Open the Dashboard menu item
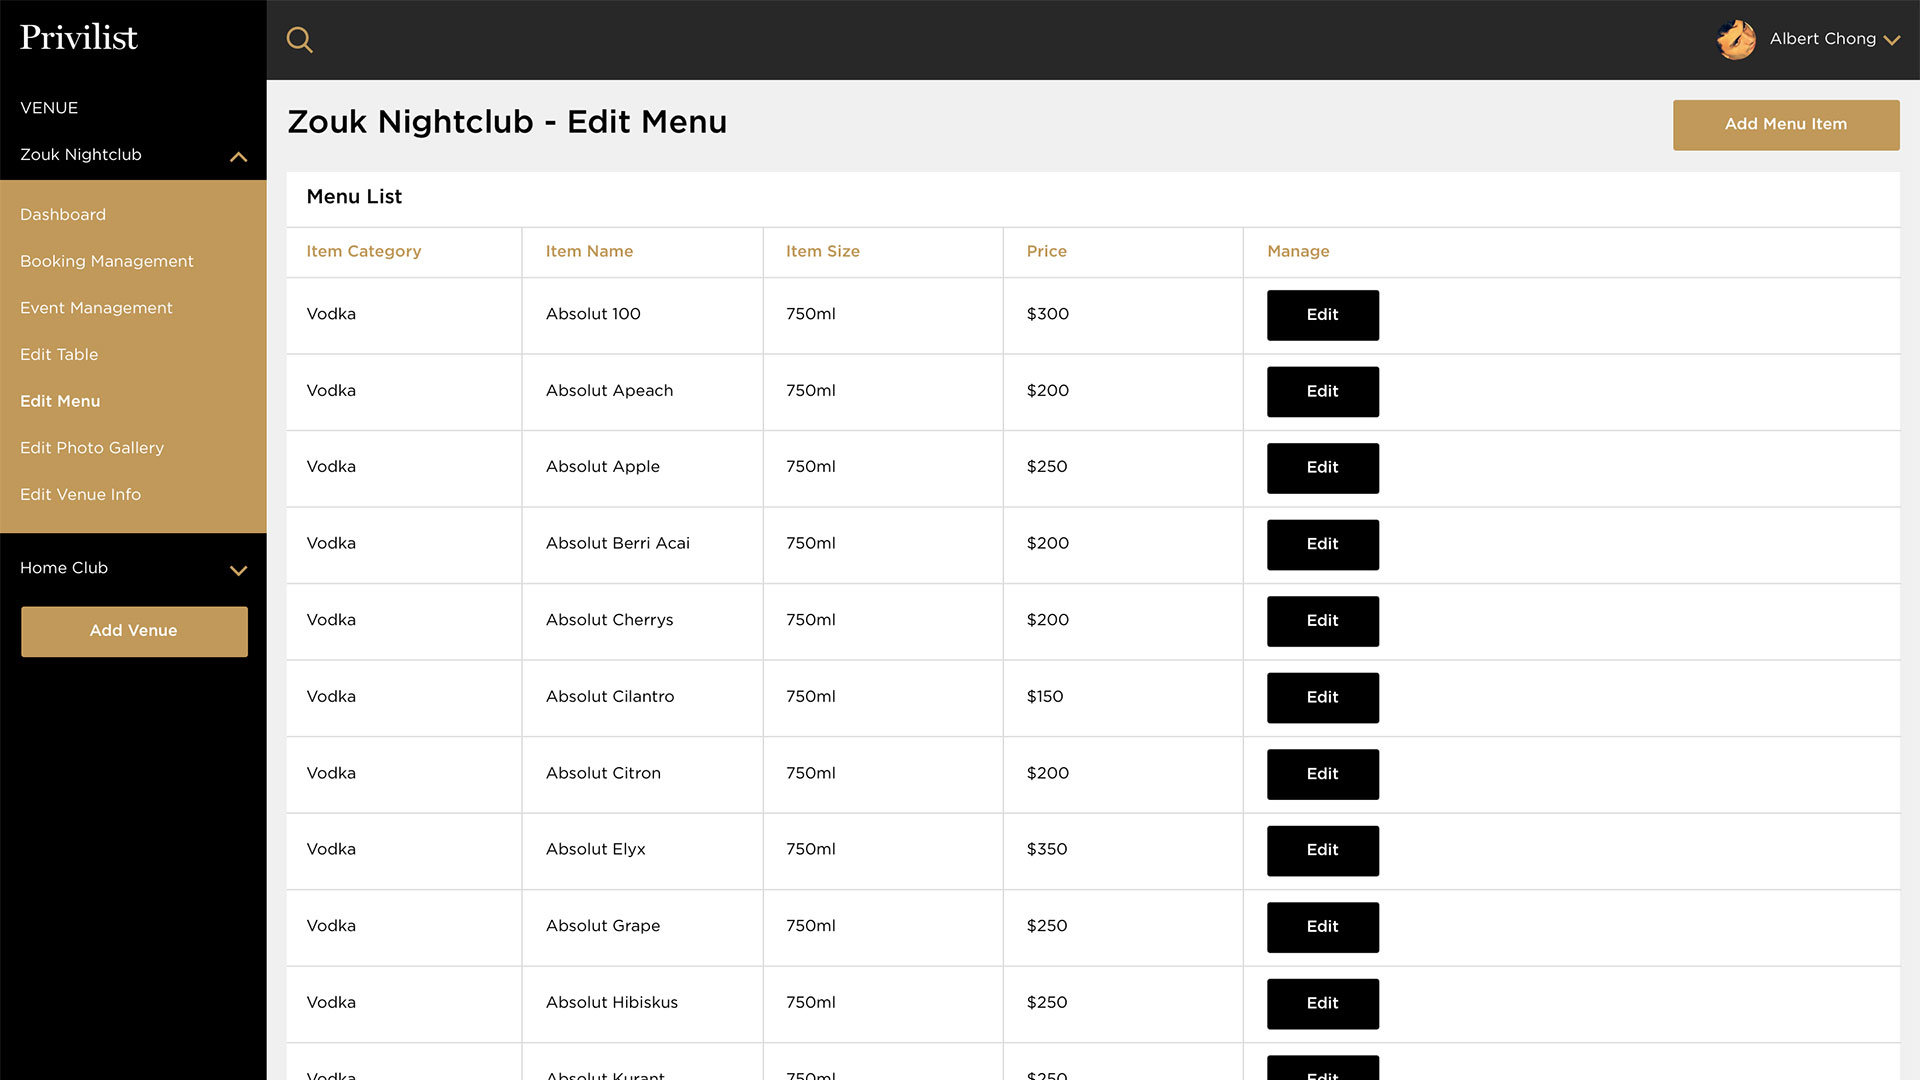 [63, 215]
